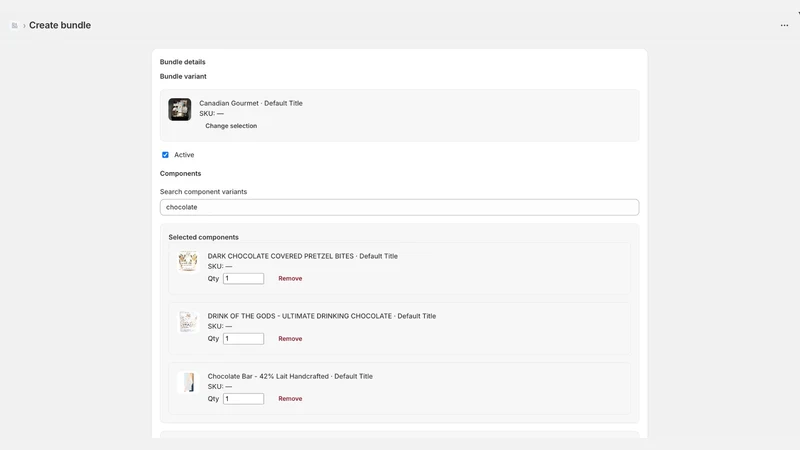
Task: Edit Qty for Chocolate Bar 42% Lait
Action: point(243,399)
